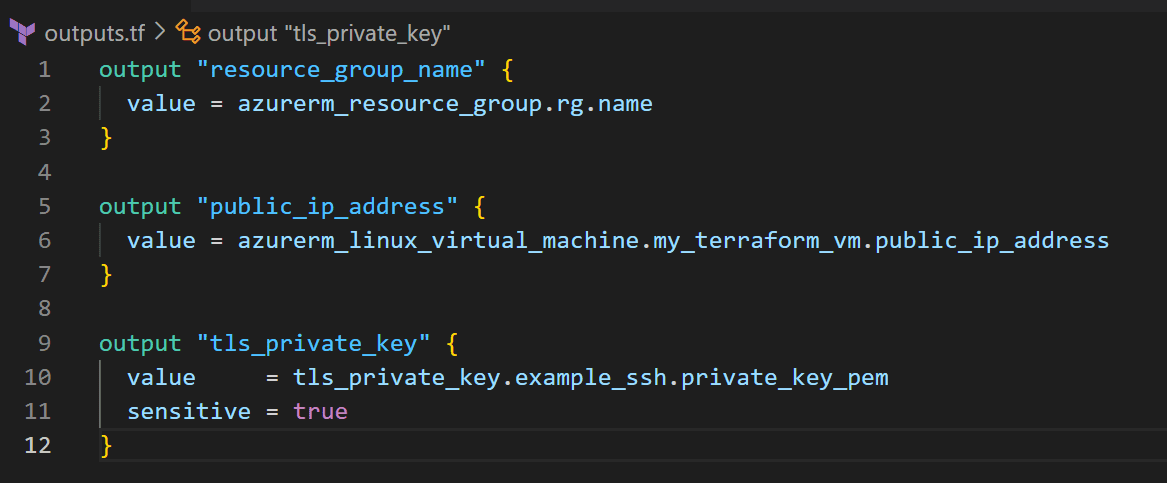Open outputs.tf breadcrumb item
The image size is (1167, 483).
tap(95, 33)
